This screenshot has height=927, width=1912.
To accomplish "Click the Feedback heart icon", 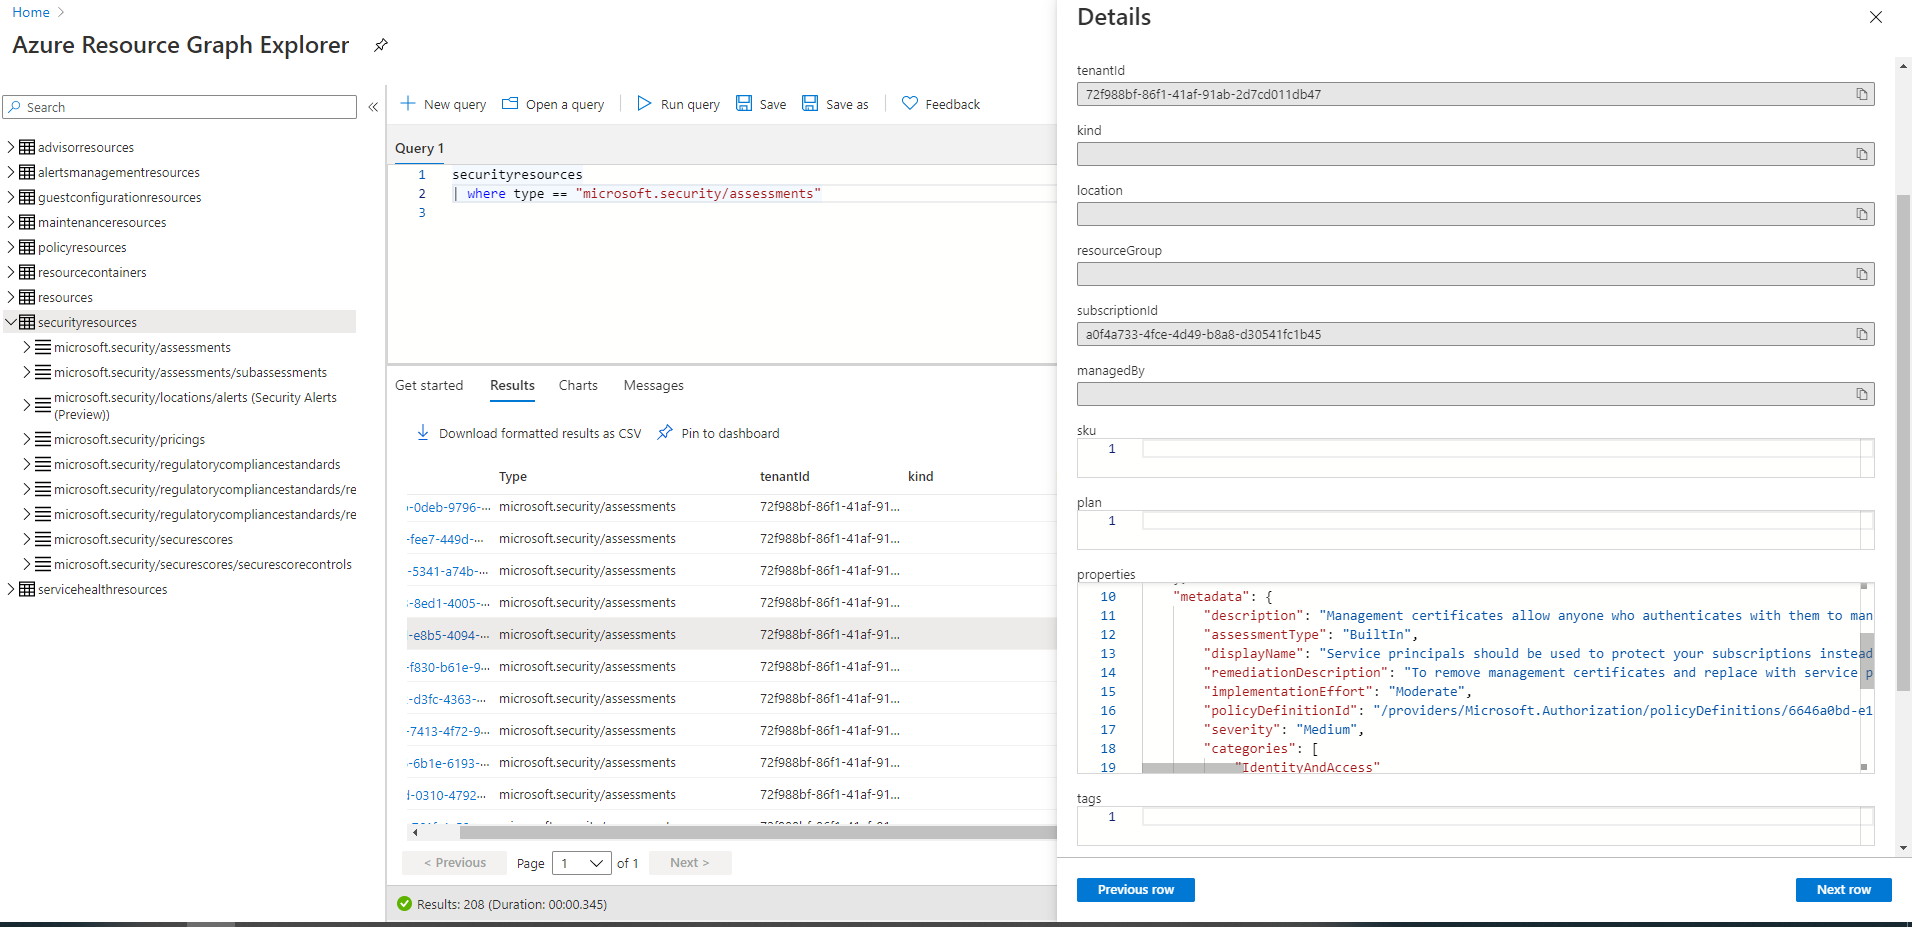I will [x=909, y=104].
